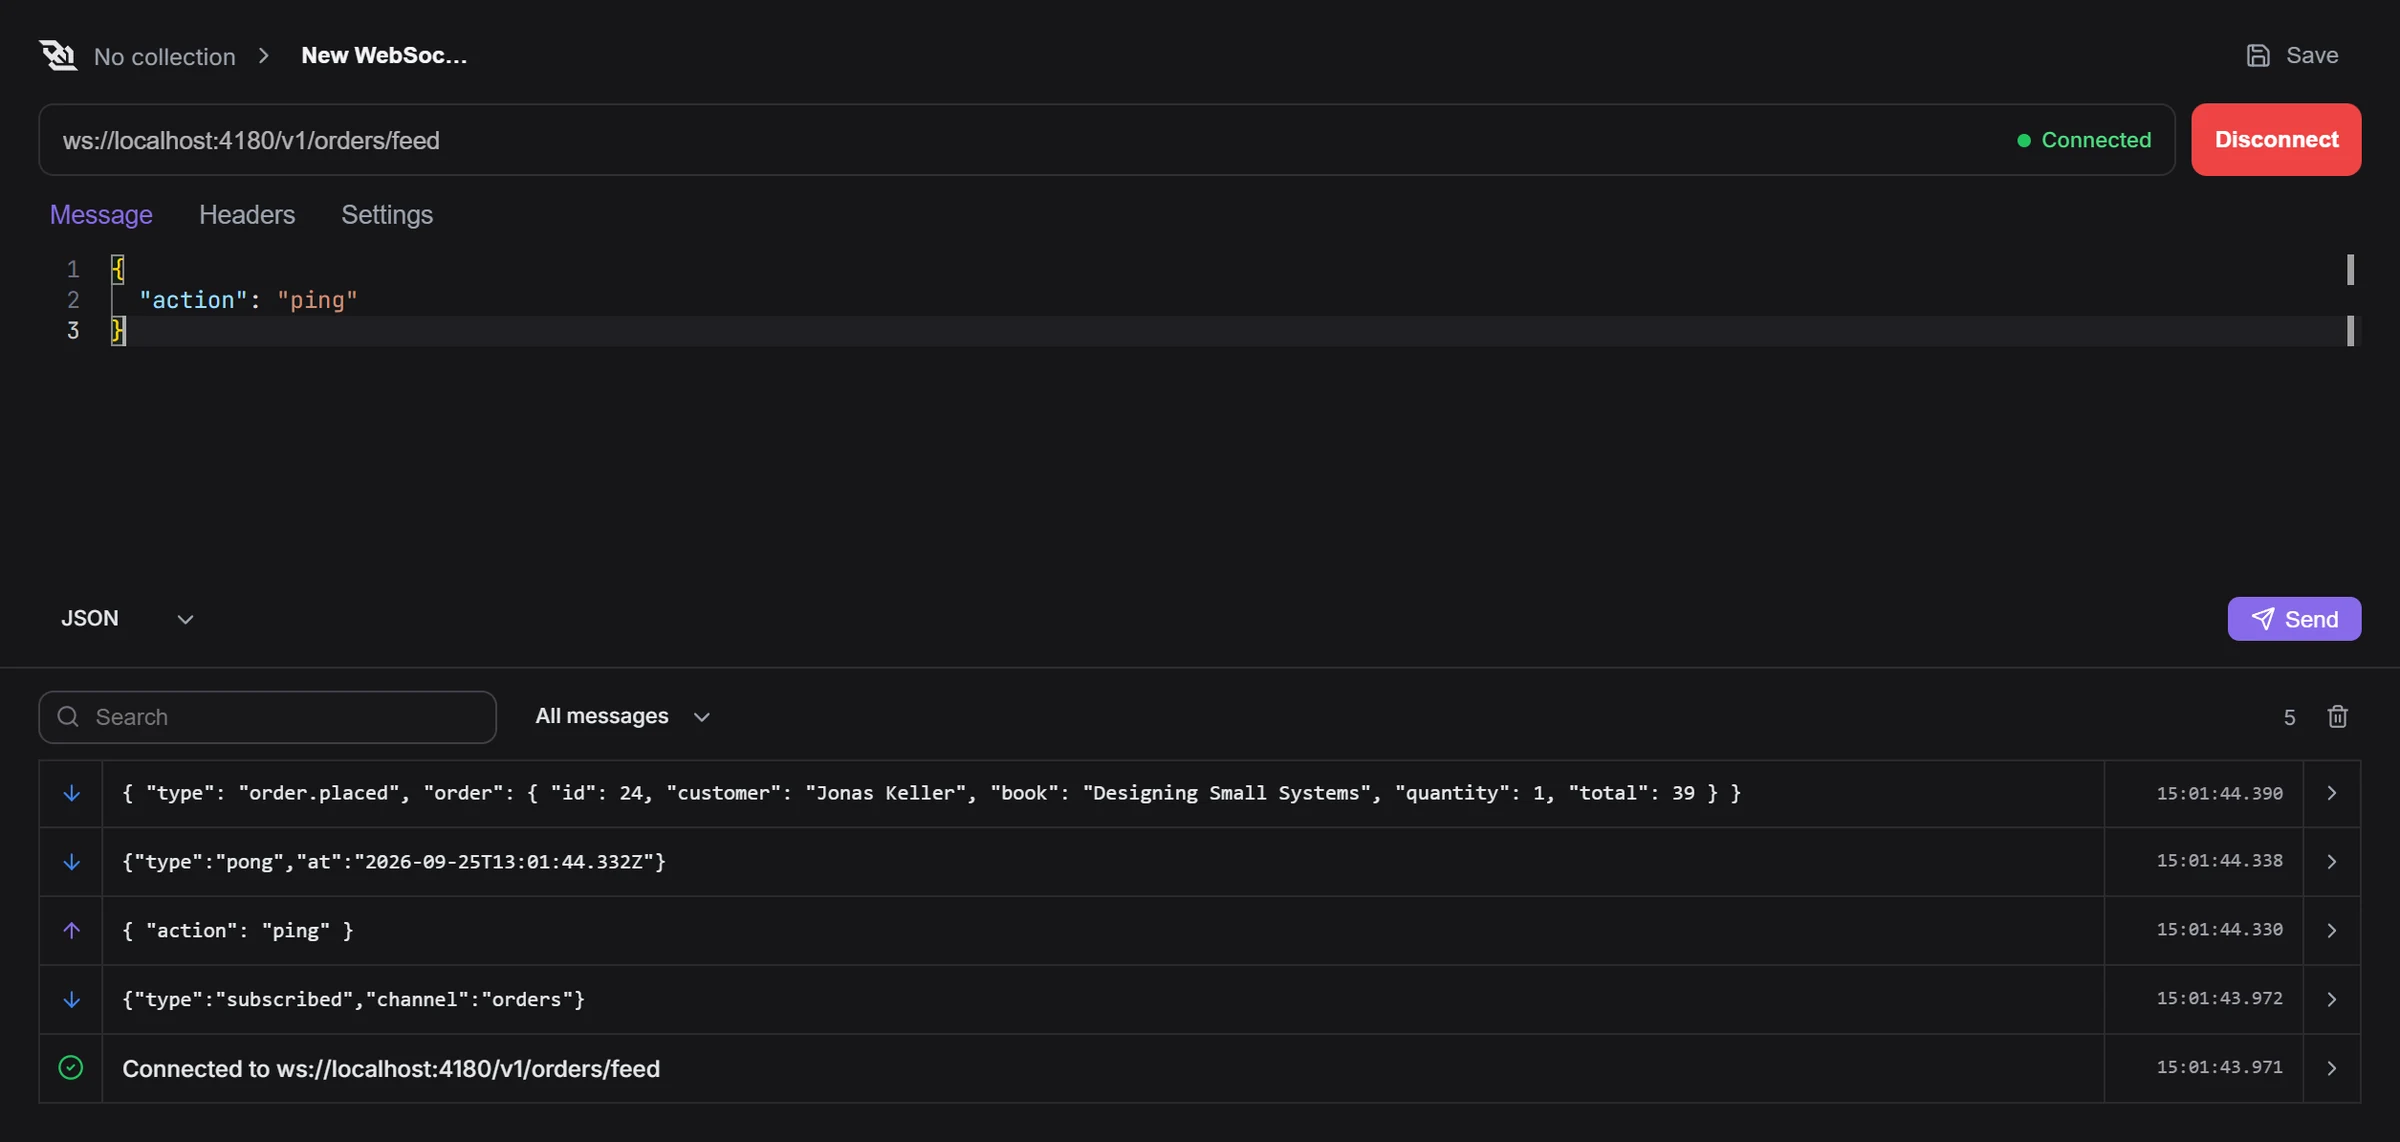The width and height of the screenshot is (2400, 1142).
Task: Click the subscribed orders channel message text
Action: pyautogui.click(x=353, y=999)
